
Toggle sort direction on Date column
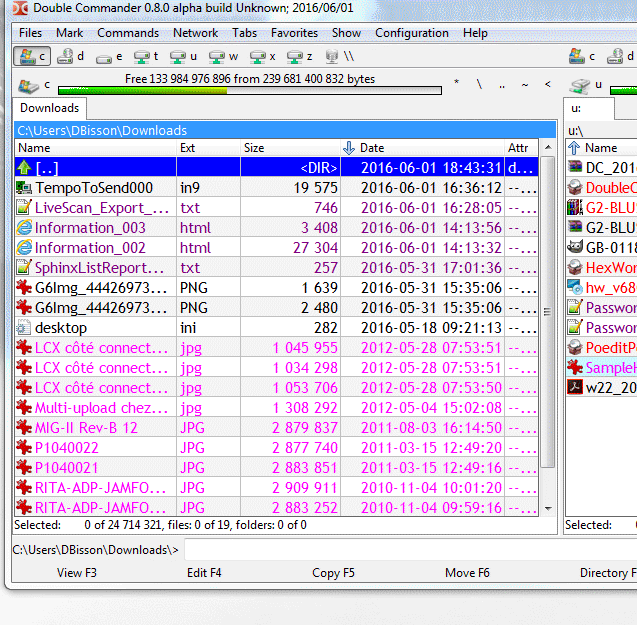click(422, 148)
